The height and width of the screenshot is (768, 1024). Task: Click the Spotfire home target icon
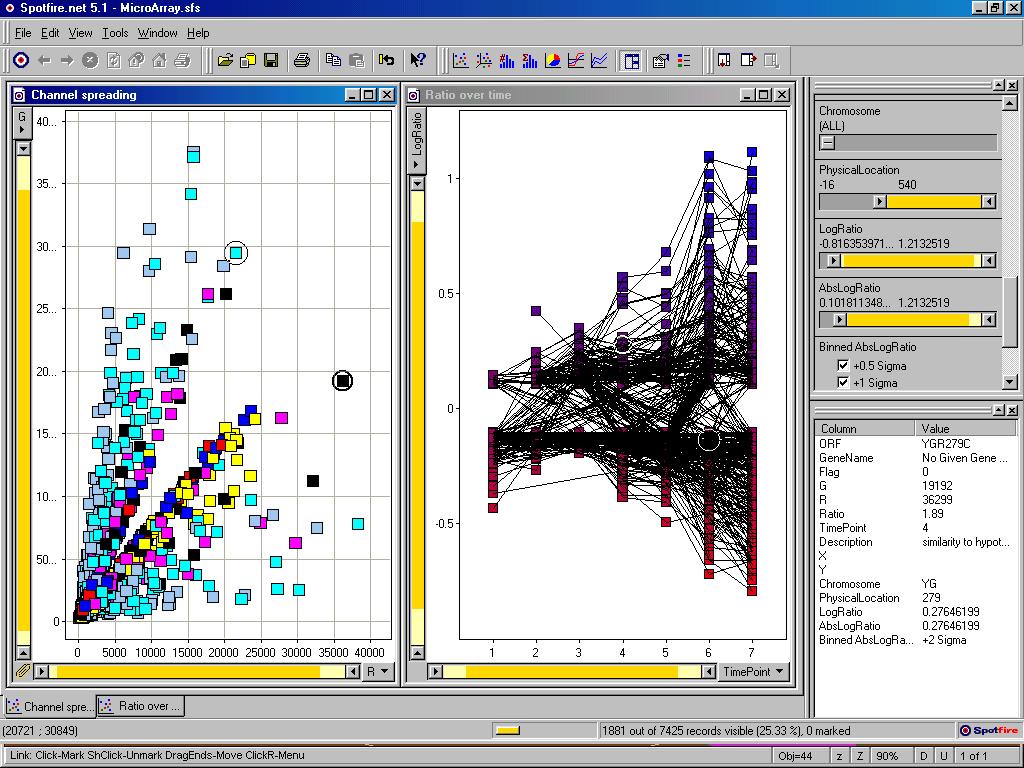click(x=21, y=60)
